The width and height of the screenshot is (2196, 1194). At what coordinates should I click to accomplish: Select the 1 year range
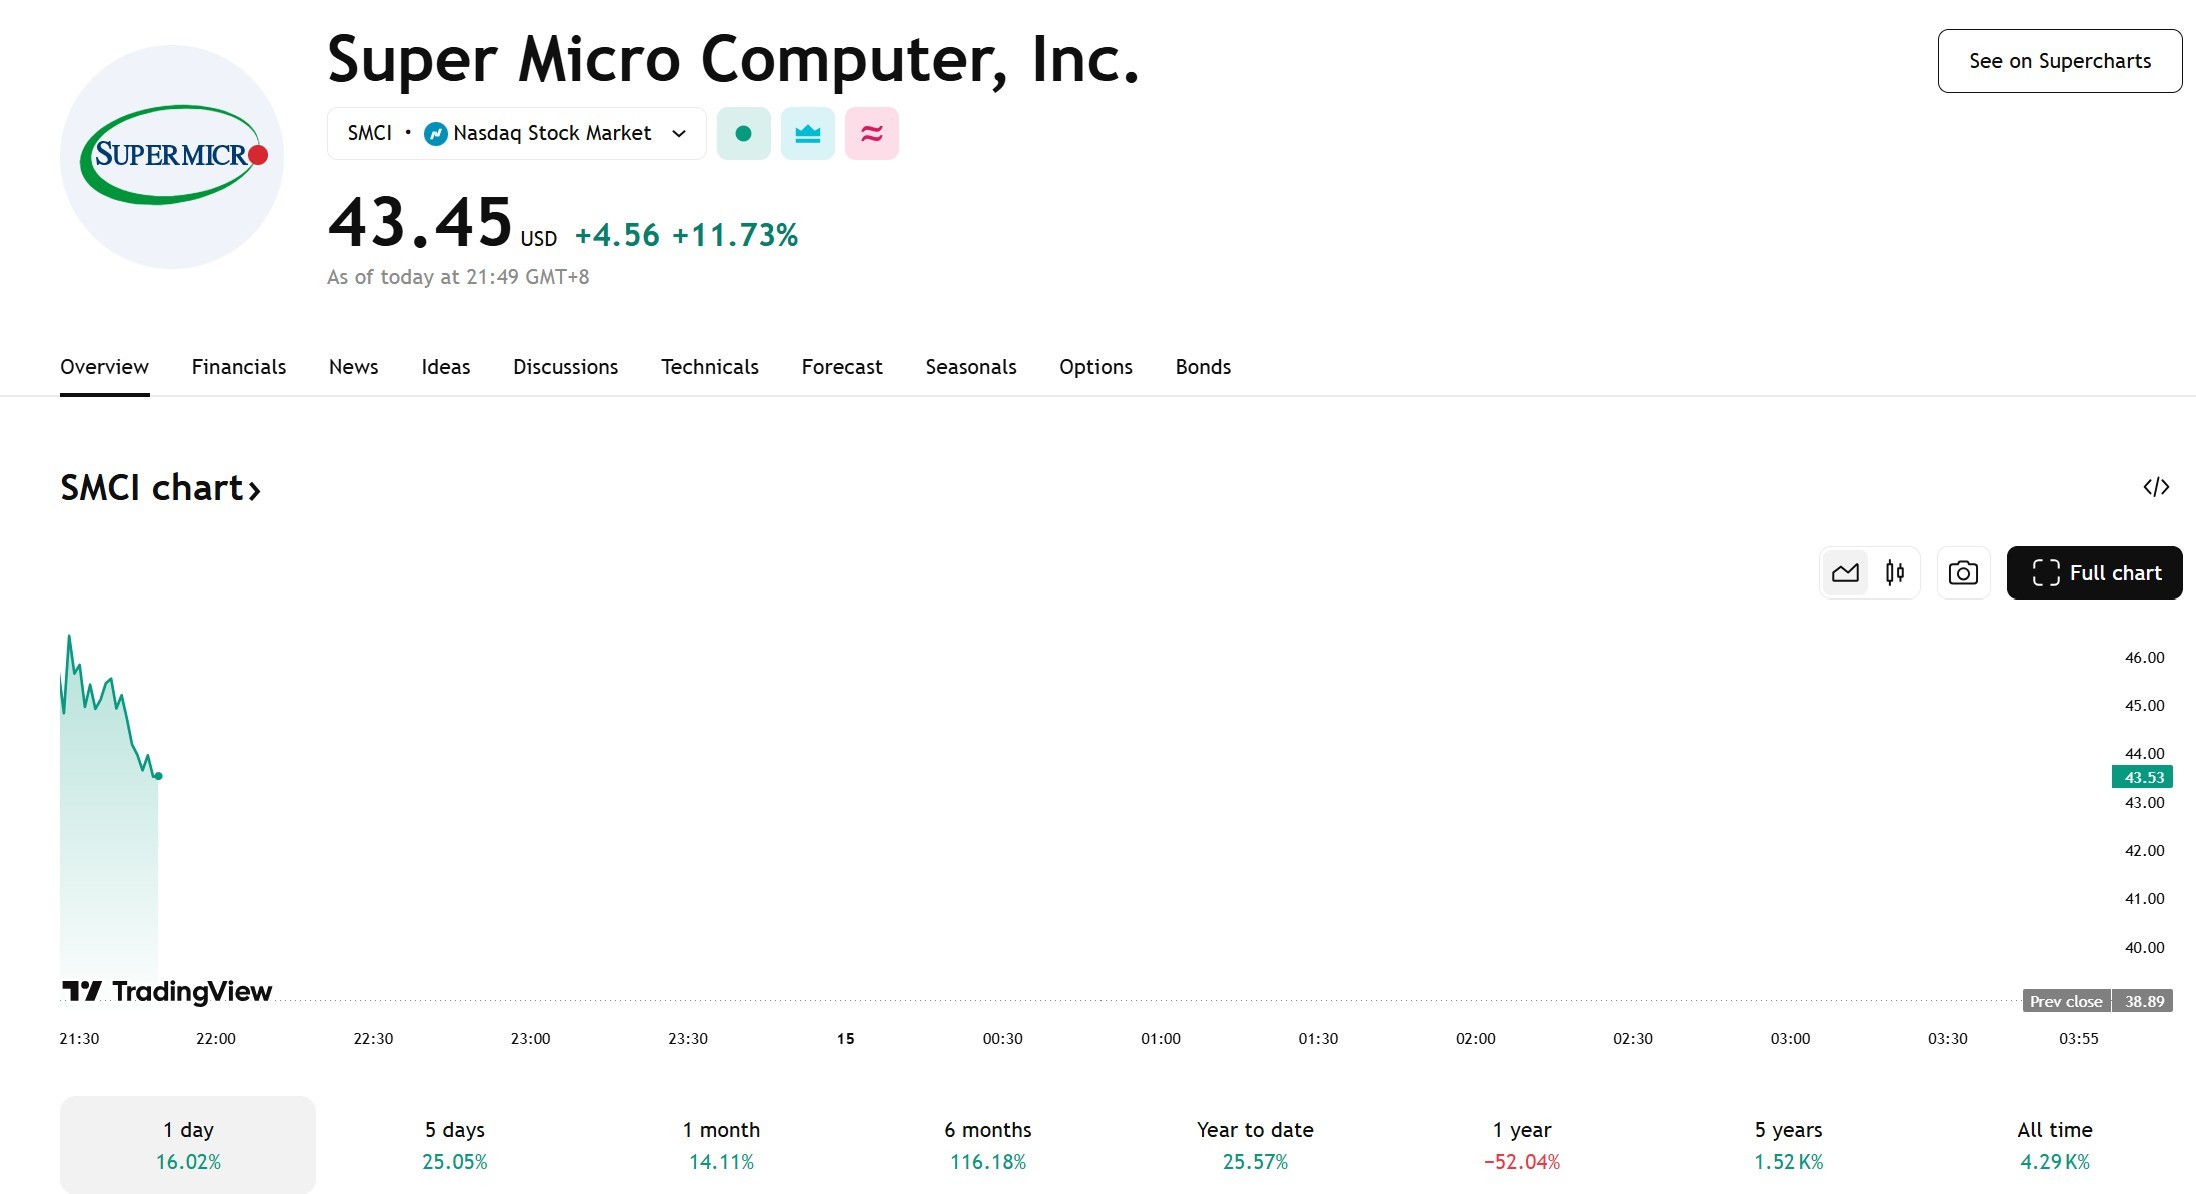pyautogui.click(x=1522, y=1144)
